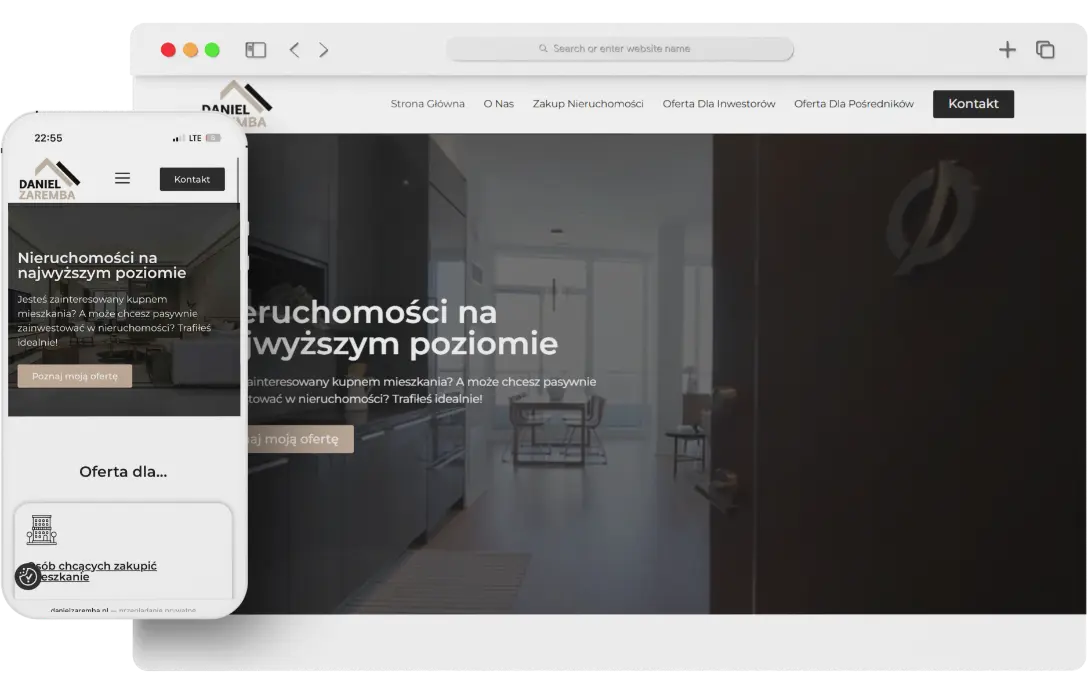Tap the Kontakt button in mobile header

pyautogui.click(x=192, y=179)
